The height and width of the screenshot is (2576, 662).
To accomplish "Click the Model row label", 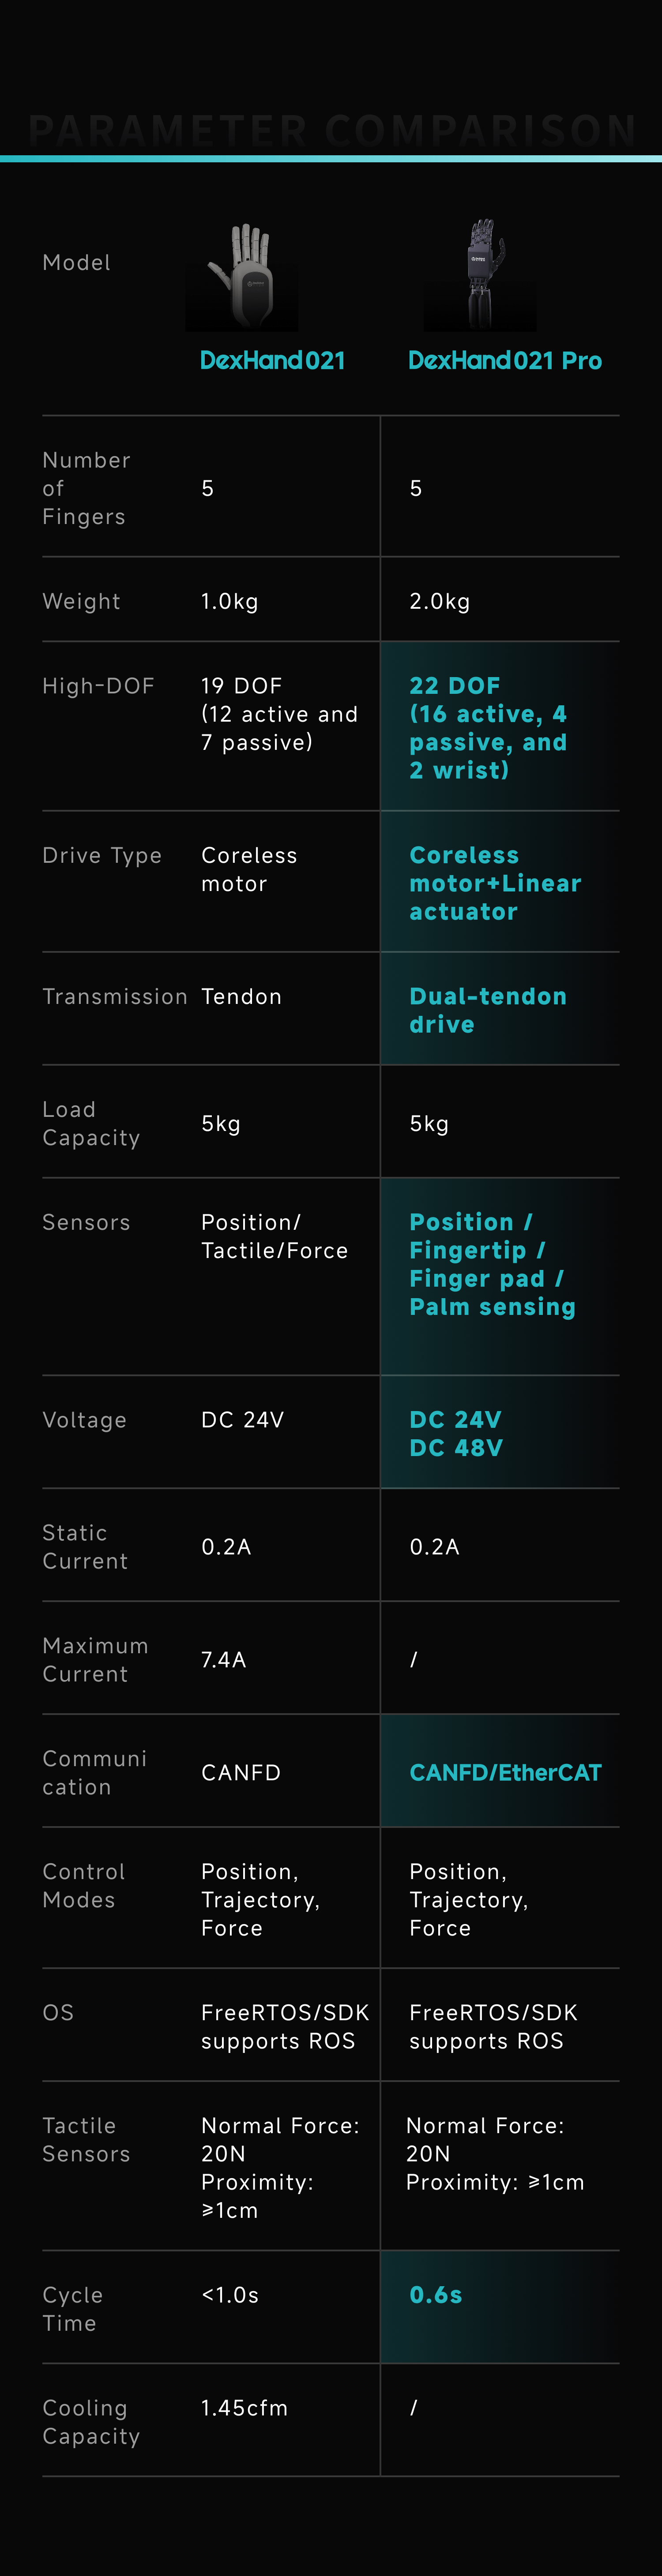I will click(x=76, y=263).
